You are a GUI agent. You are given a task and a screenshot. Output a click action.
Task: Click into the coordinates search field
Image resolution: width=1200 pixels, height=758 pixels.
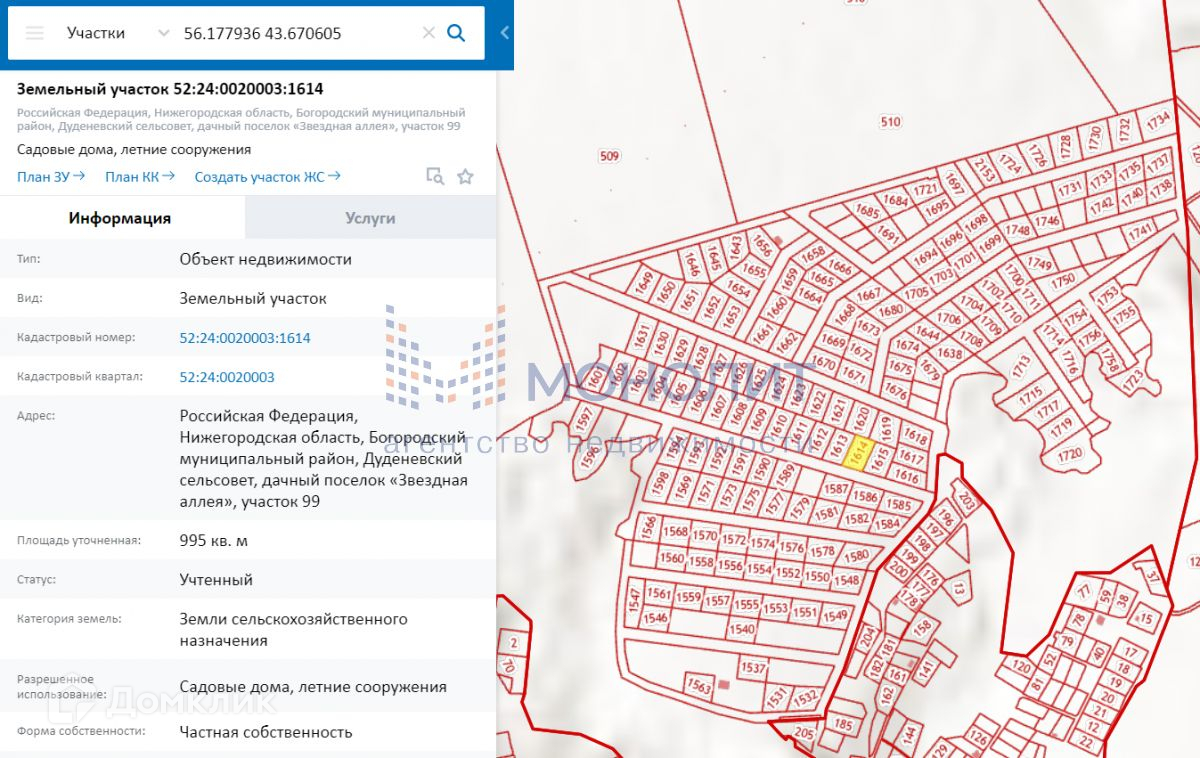pyautogui.click(x=295, y=33)
